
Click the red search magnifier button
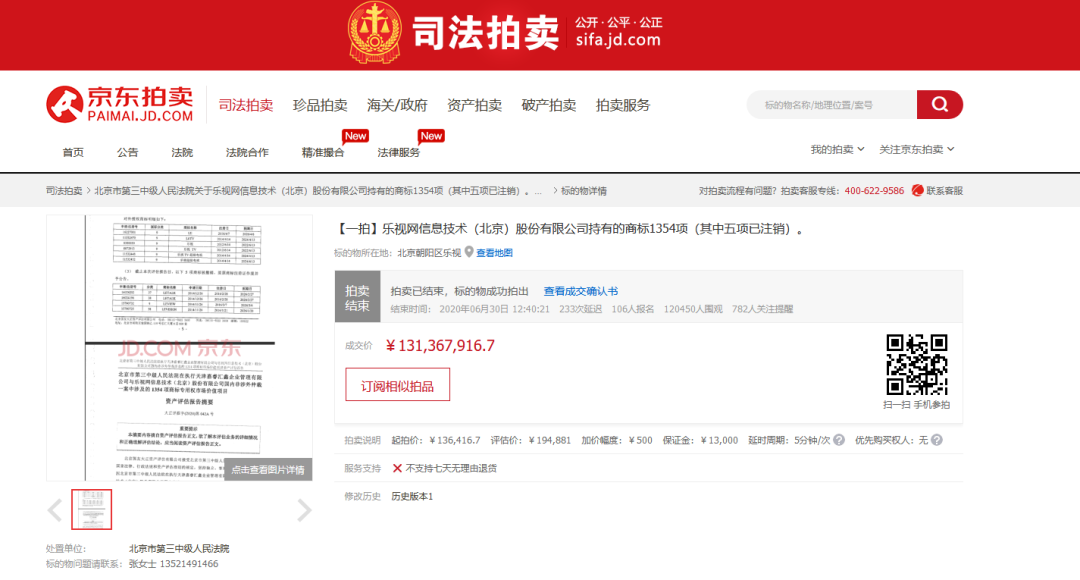[939, 105]
